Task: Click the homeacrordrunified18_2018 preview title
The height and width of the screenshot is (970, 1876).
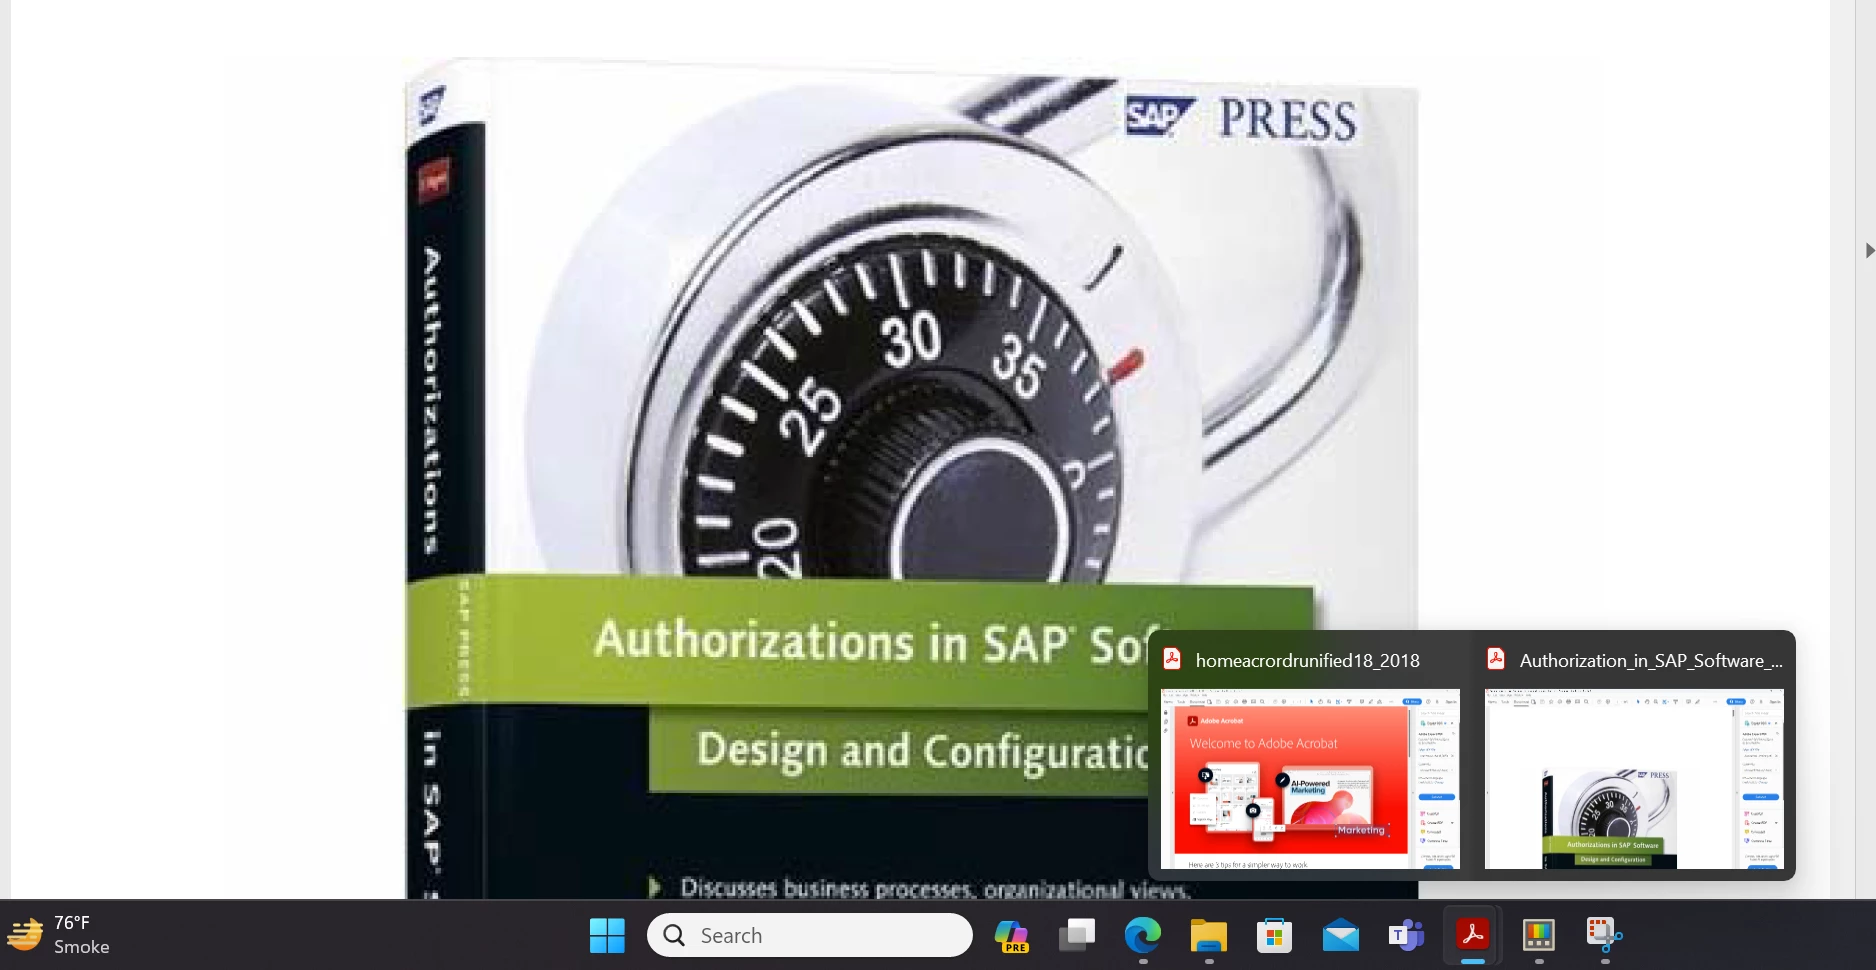Action: 1307,660
